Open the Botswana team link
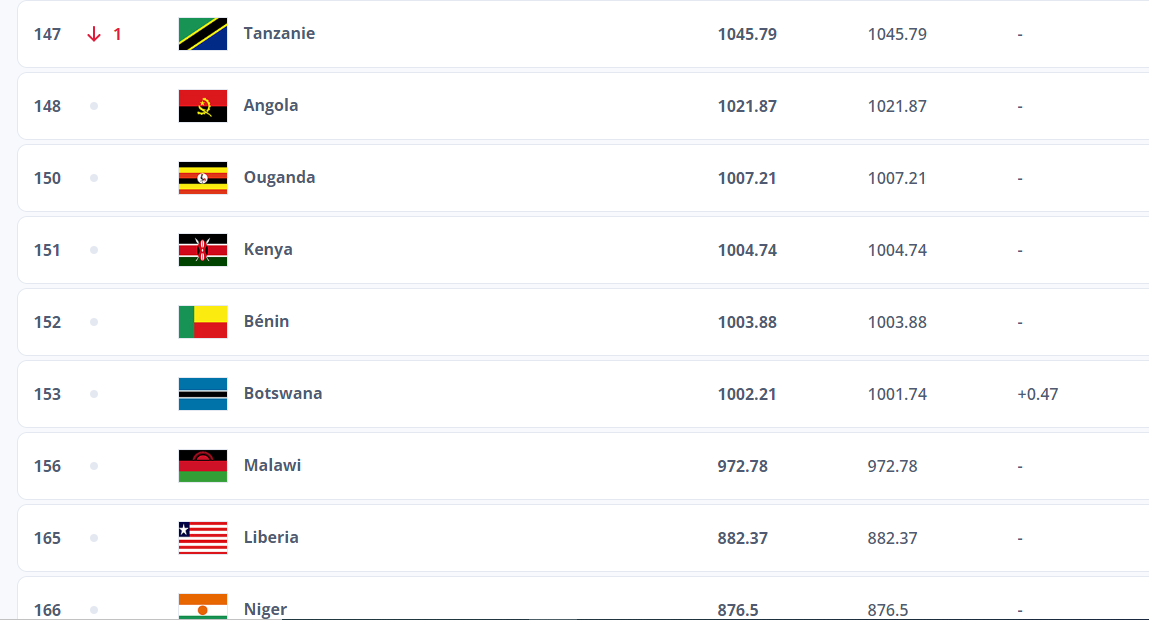This screenshot has height=620, width=1149. pos(283,393)
